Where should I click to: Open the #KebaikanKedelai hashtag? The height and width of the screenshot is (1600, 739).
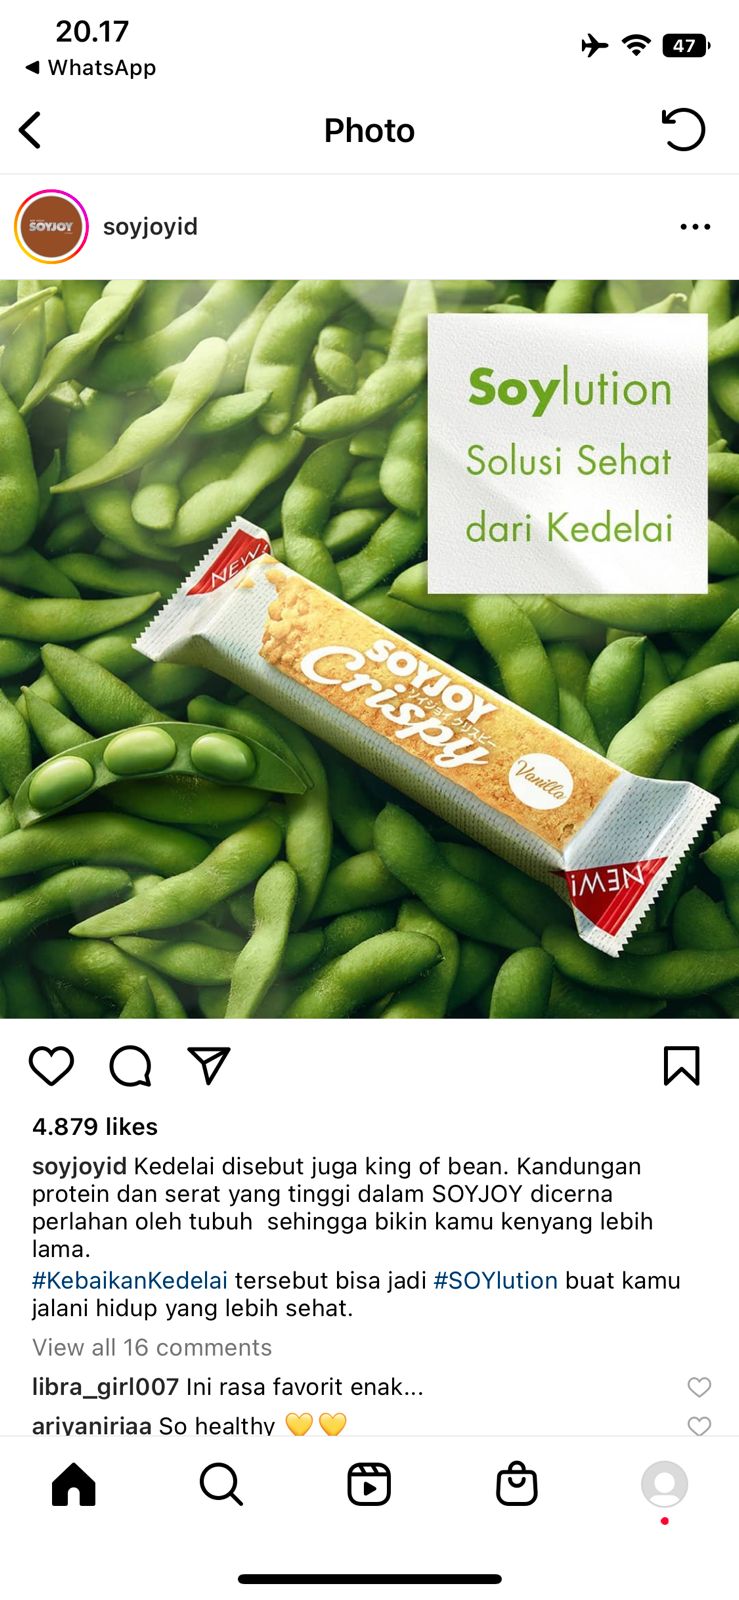click(x=130, y=1280)
